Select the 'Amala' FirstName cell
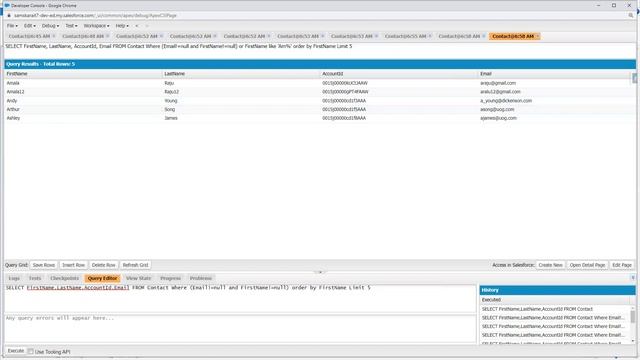Image resolution: width=640 pixels, height=360 pixels. pyautogui.click(x=83, y=83)
